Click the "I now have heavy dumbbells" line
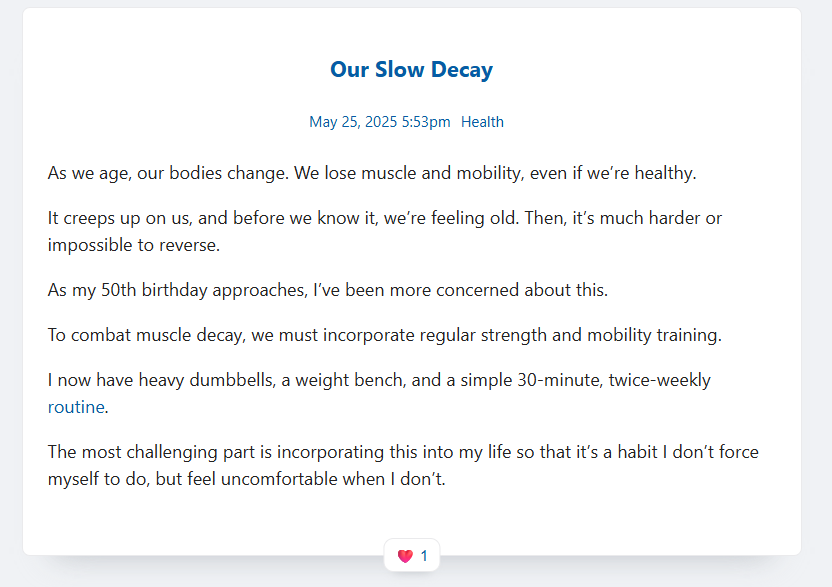The width and height of the screenshot is (832, 587). (x=379, y=380)
